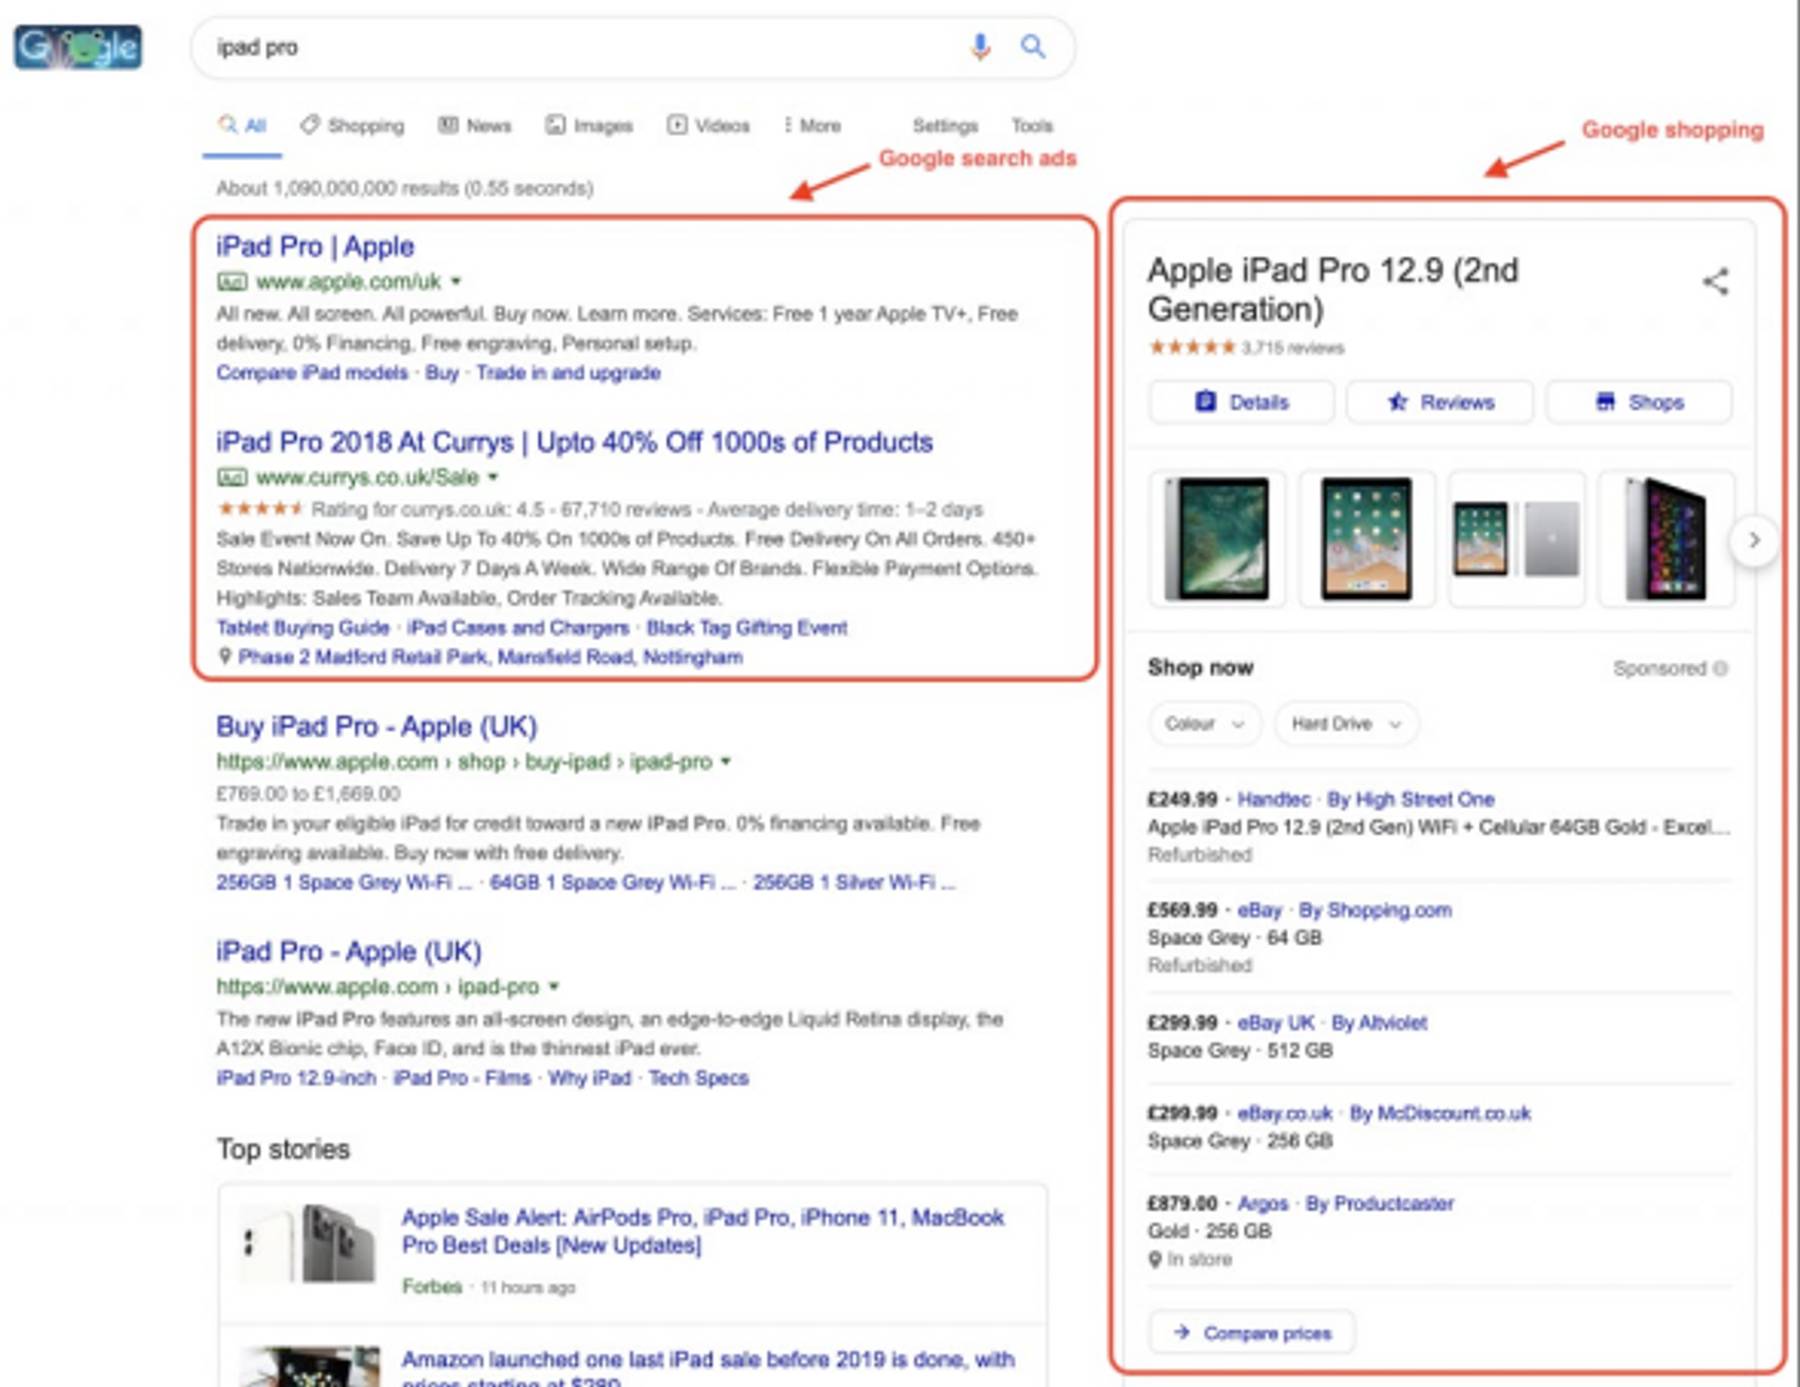Viewport: 1800px width, 1387px height.
Task: Click the Reviews button
Action: pos(1440,402)
